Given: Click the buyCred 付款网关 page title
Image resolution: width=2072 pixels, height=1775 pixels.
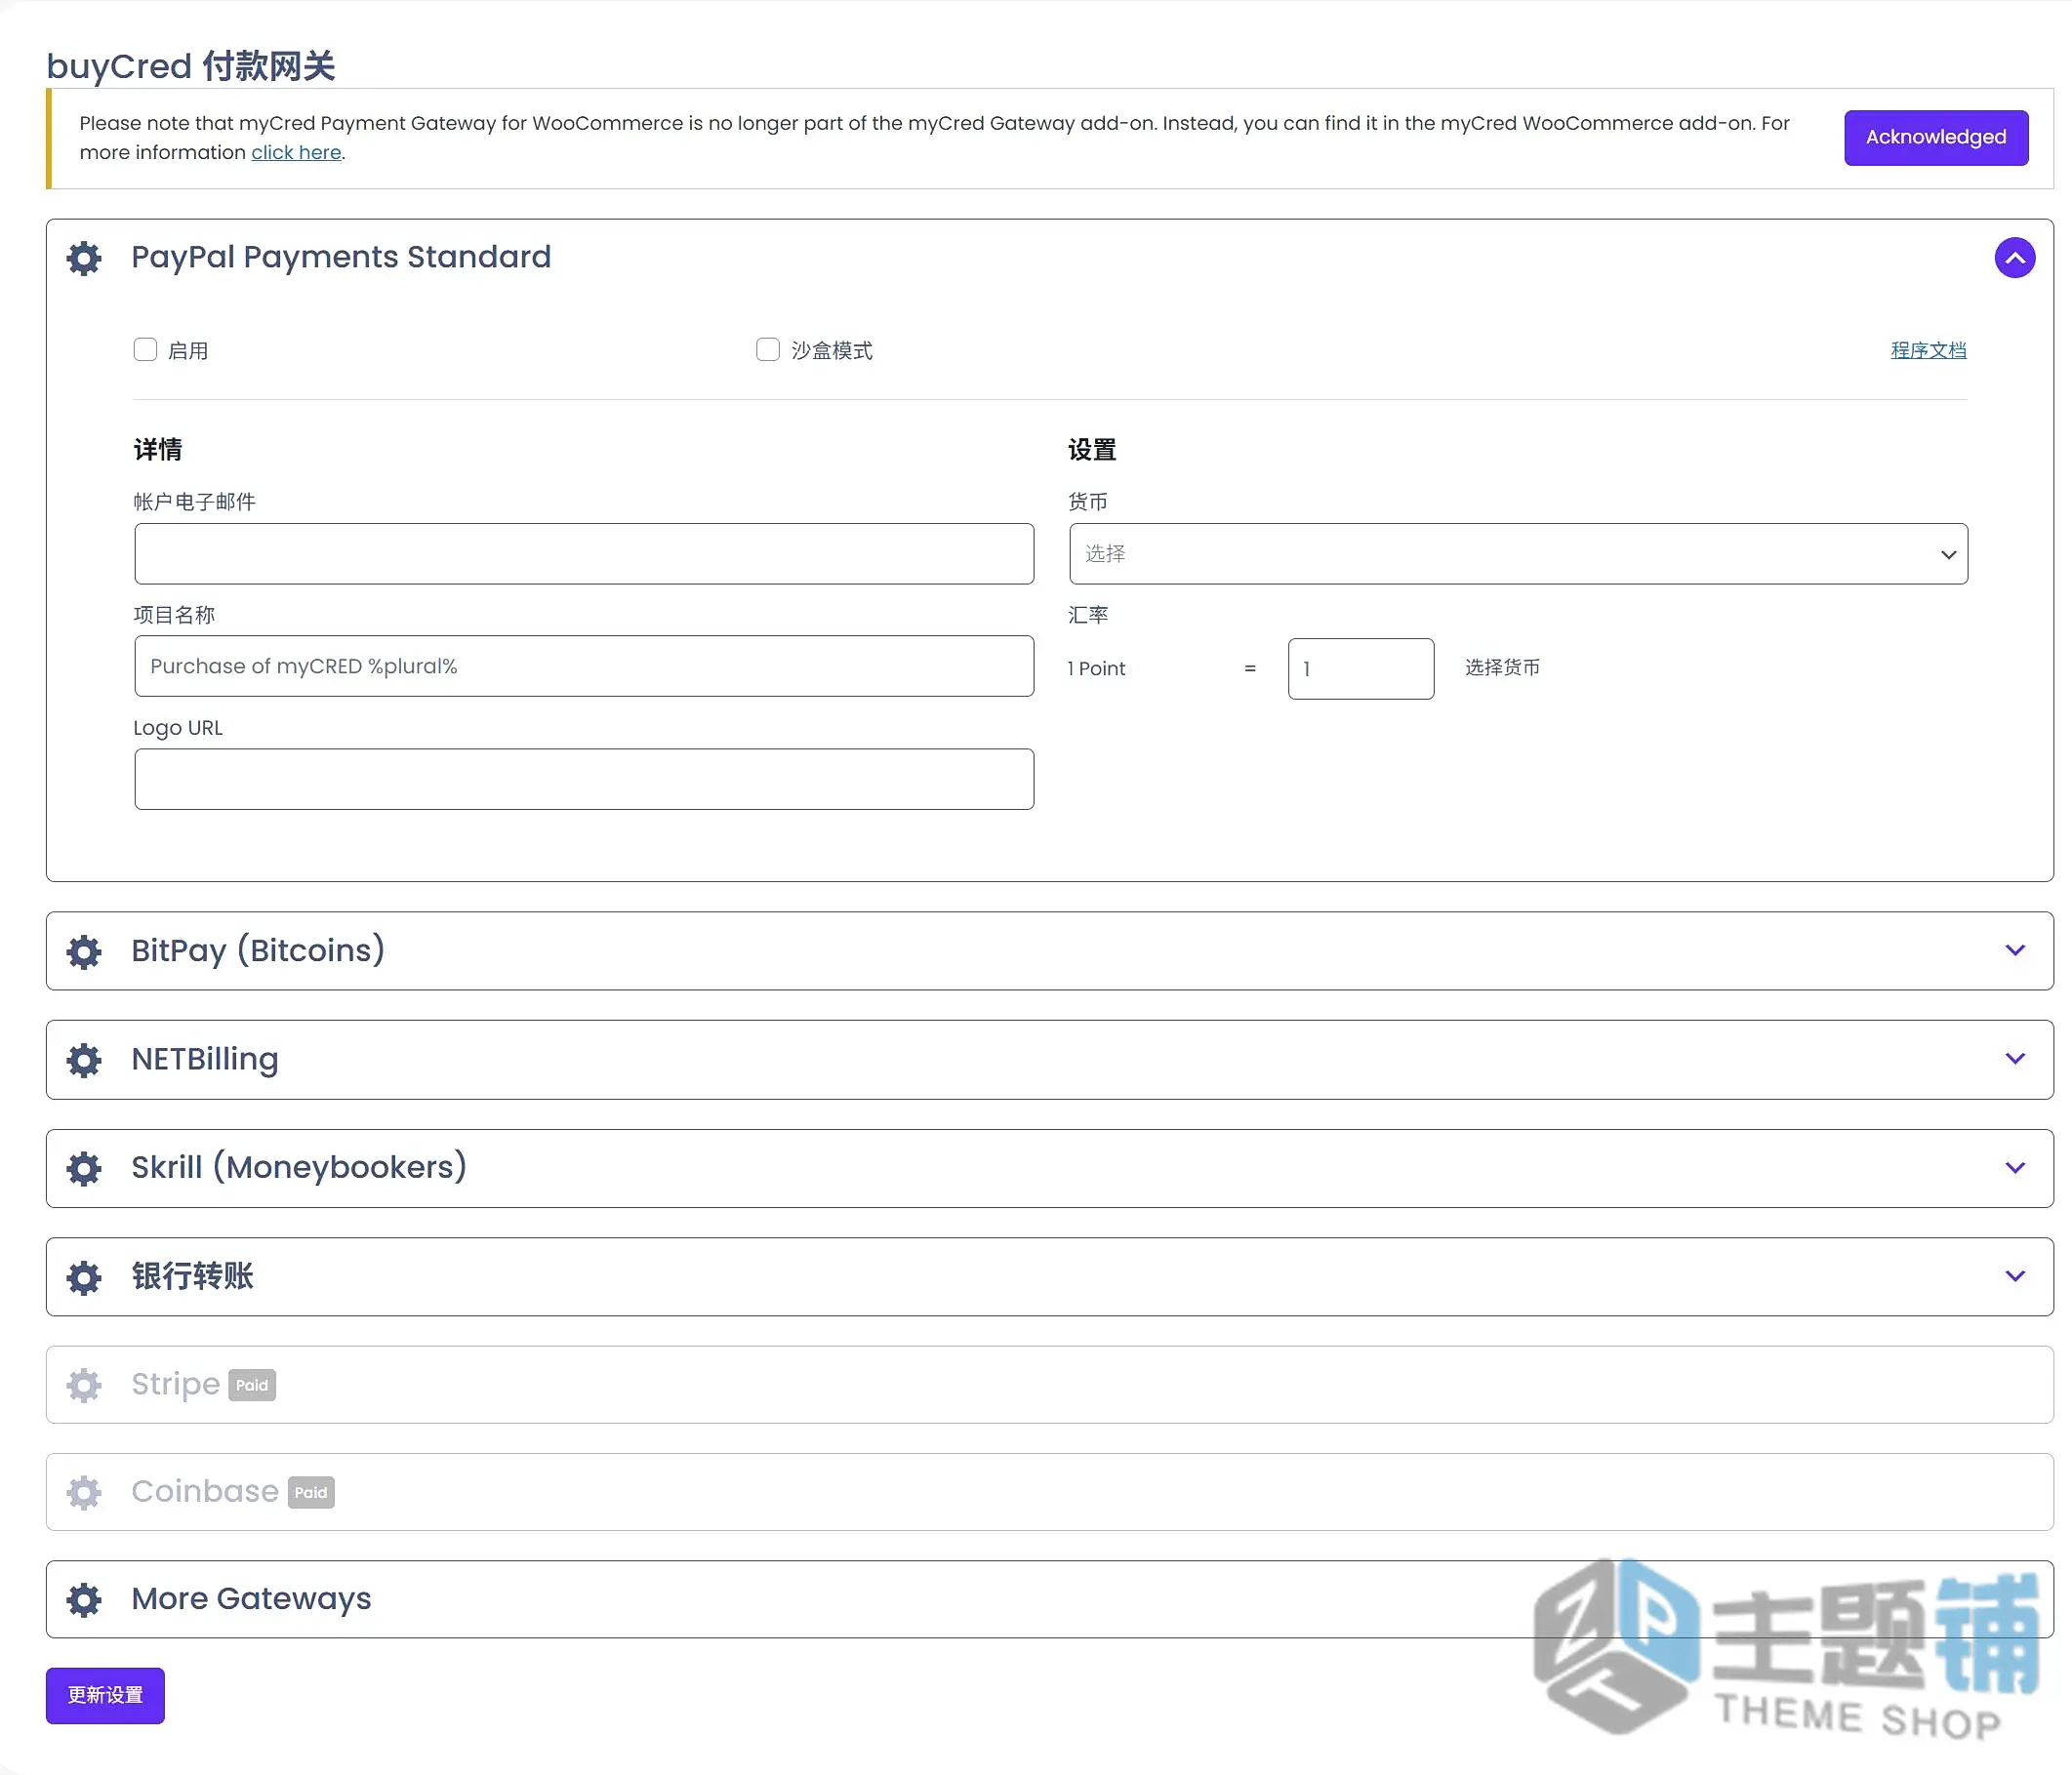Looking at the screenshot, I should pos(190,66).
